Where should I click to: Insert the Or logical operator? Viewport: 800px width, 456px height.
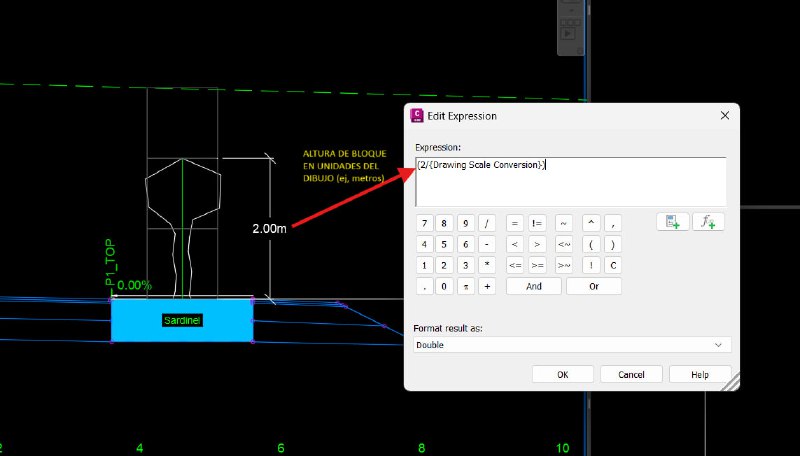pyautogui.click(x=594, y=286)
